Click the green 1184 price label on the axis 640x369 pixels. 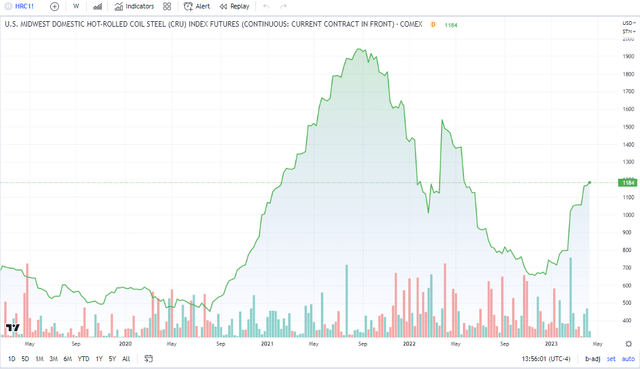tap(628, 182)
